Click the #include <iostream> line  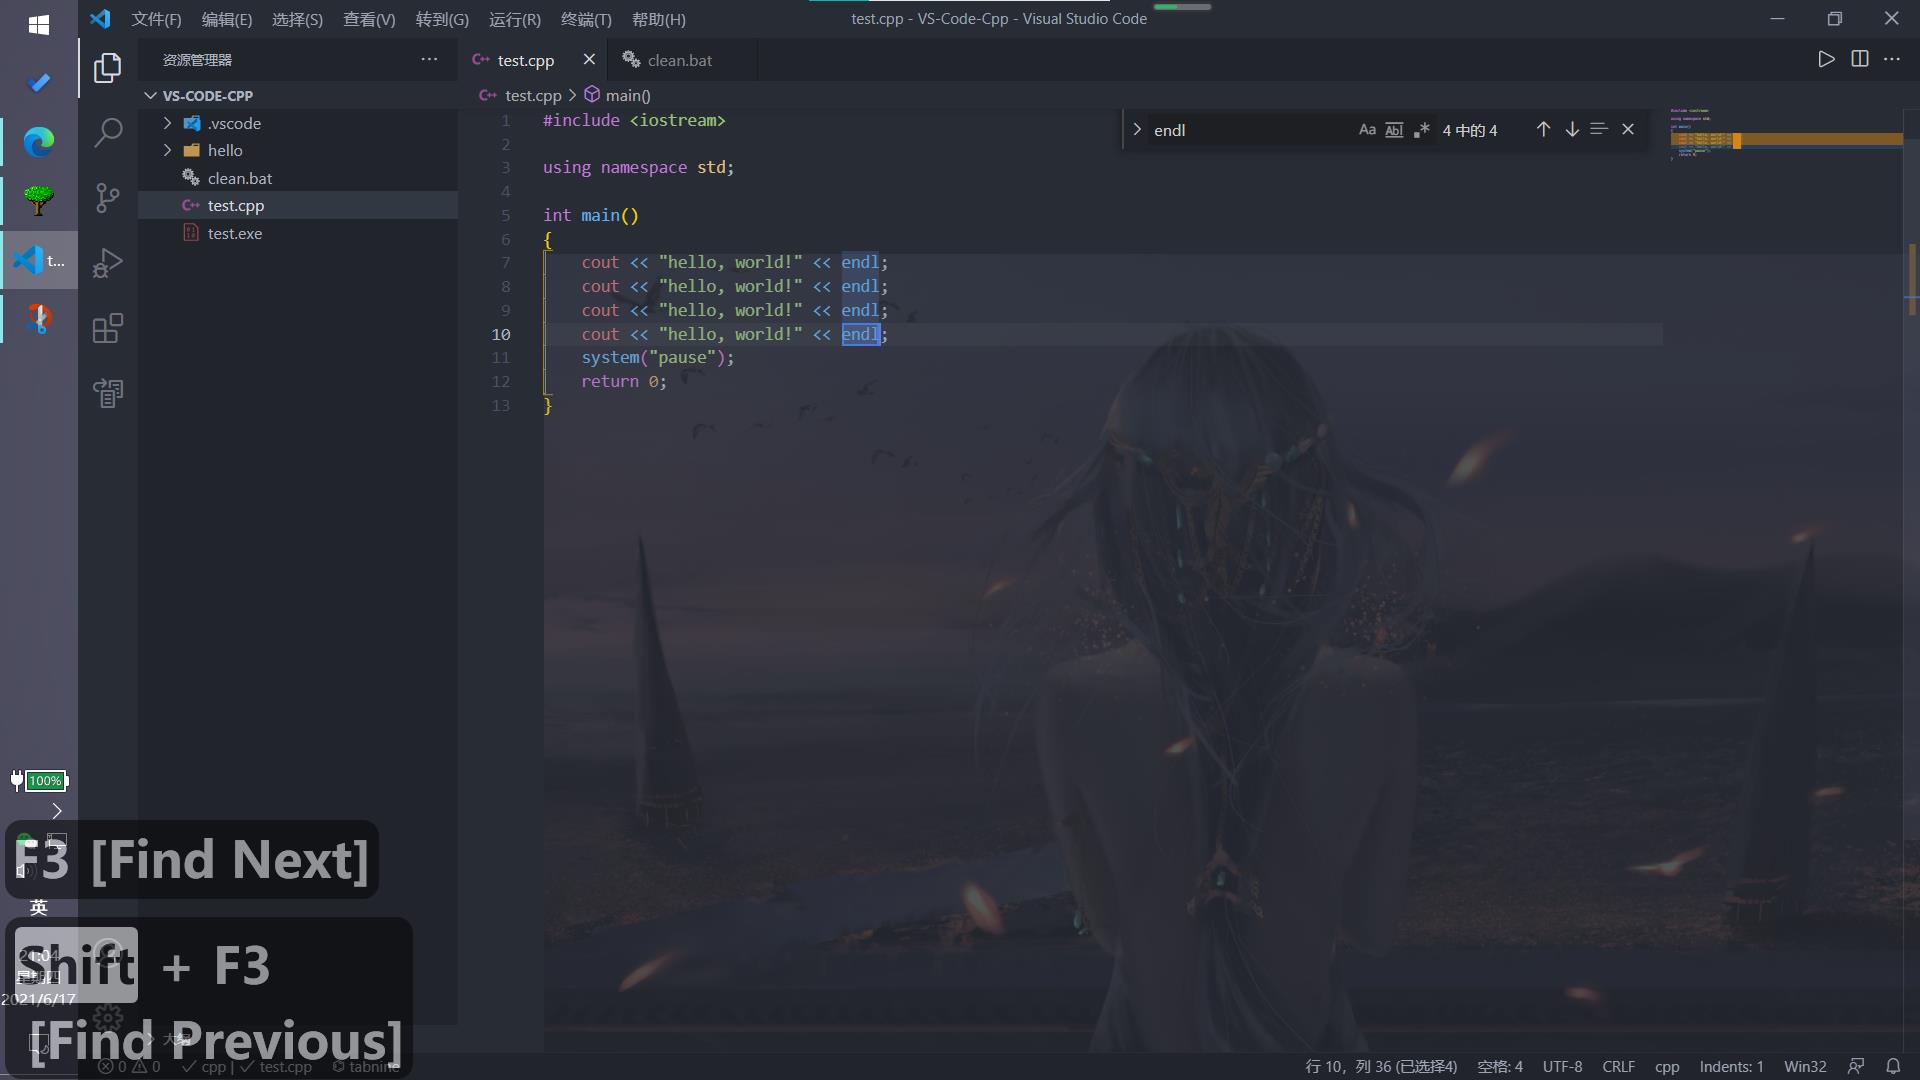pyautogui.click(x=634, y=120)
